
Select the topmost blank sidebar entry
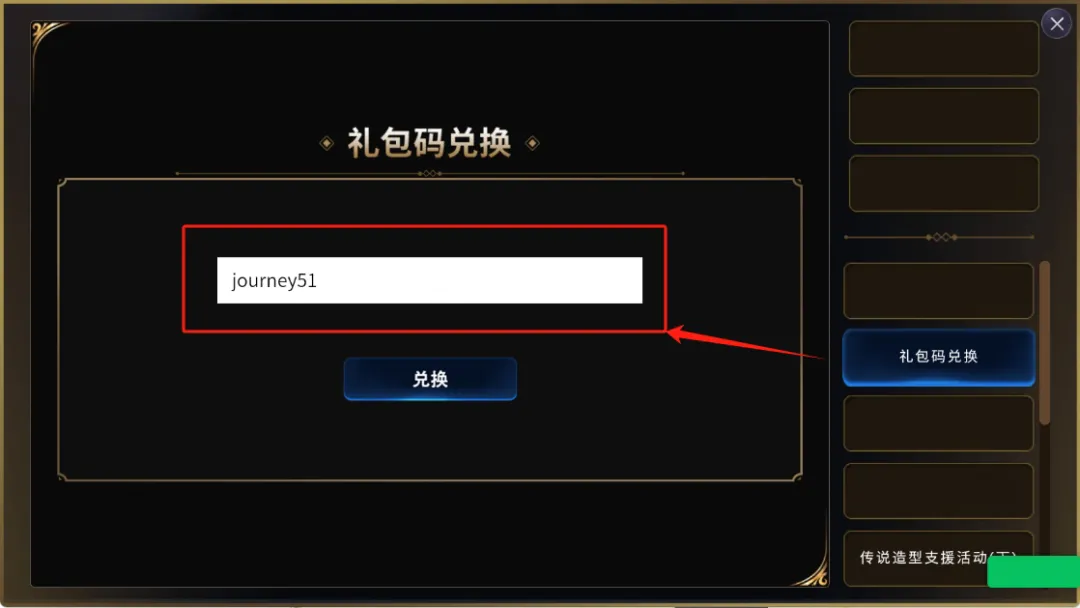tap(944, 48)
